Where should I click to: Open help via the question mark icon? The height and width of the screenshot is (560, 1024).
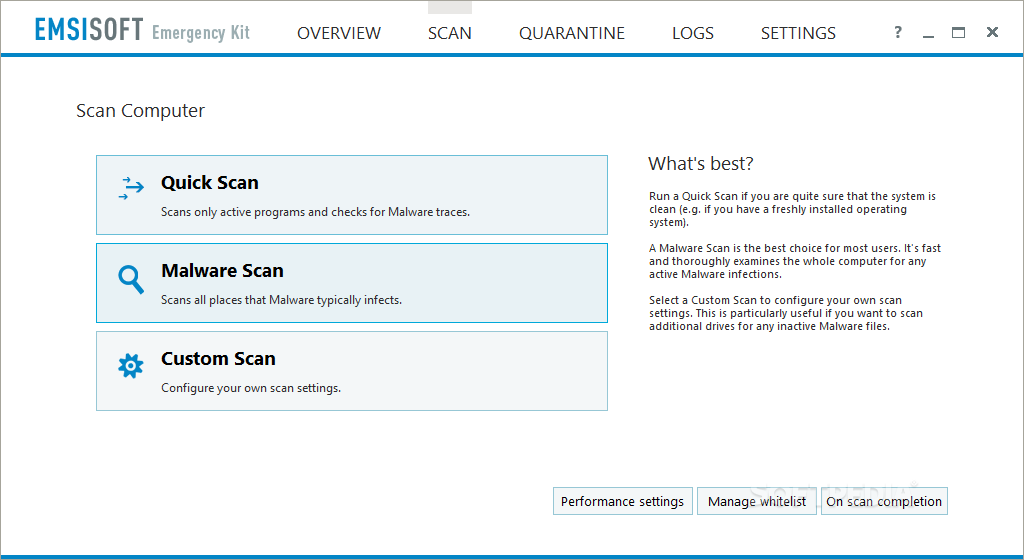pos(898,32)
